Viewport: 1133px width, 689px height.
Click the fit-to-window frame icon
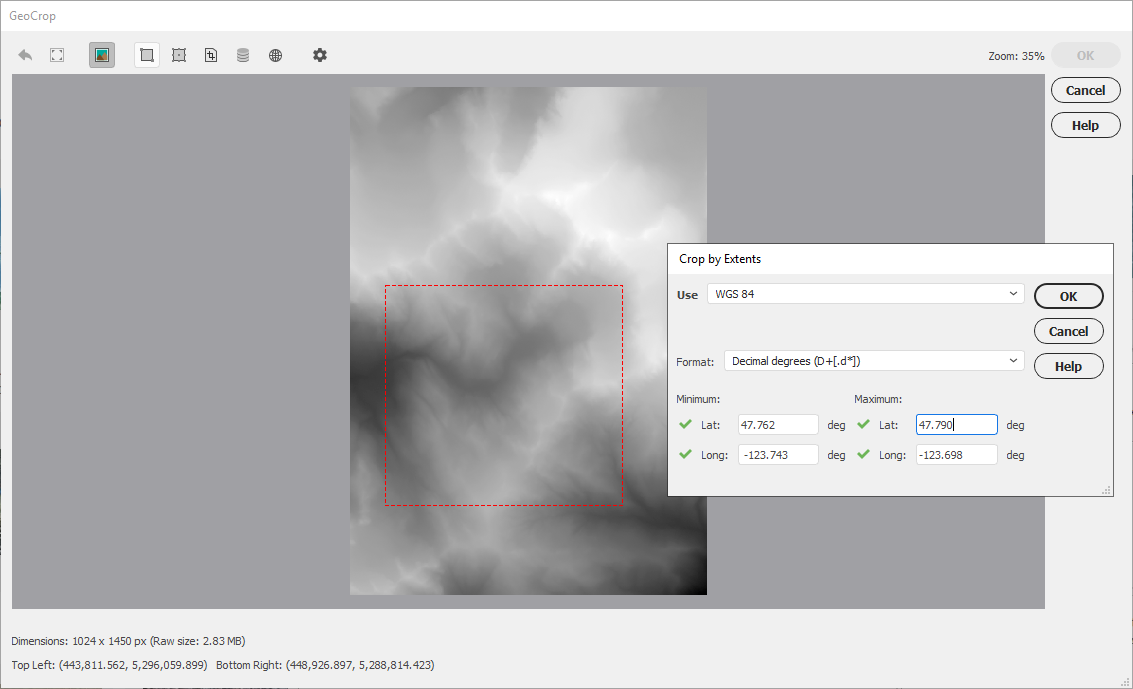57,55
